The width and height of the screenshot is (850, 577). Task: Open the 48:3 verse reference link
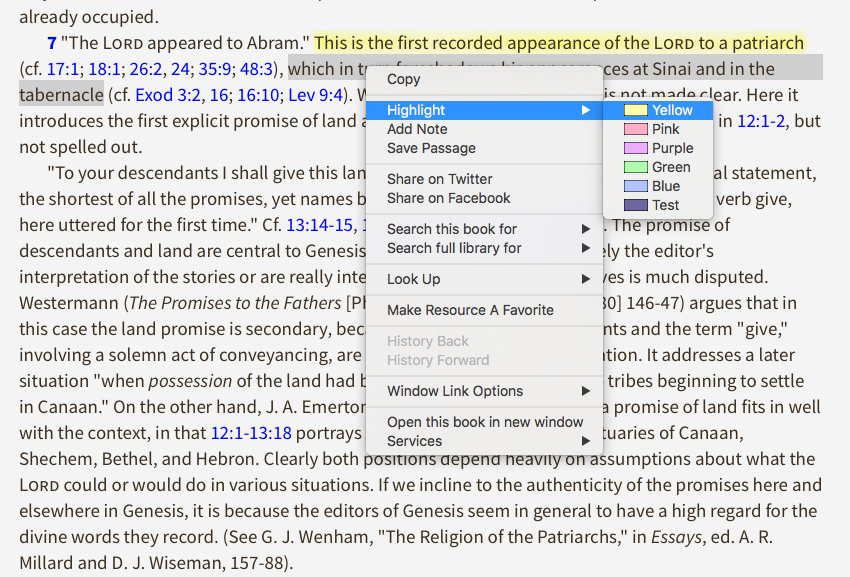click(x=256, y=69)
